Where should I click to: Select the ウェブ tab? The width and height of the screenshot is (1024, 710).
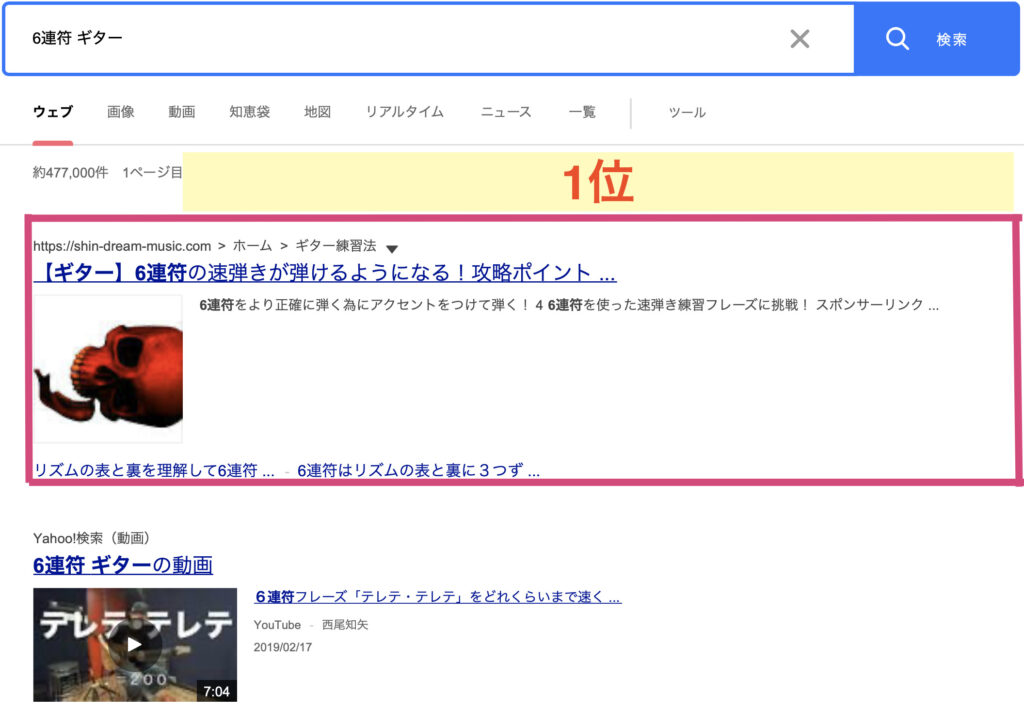tap(52, 112)
